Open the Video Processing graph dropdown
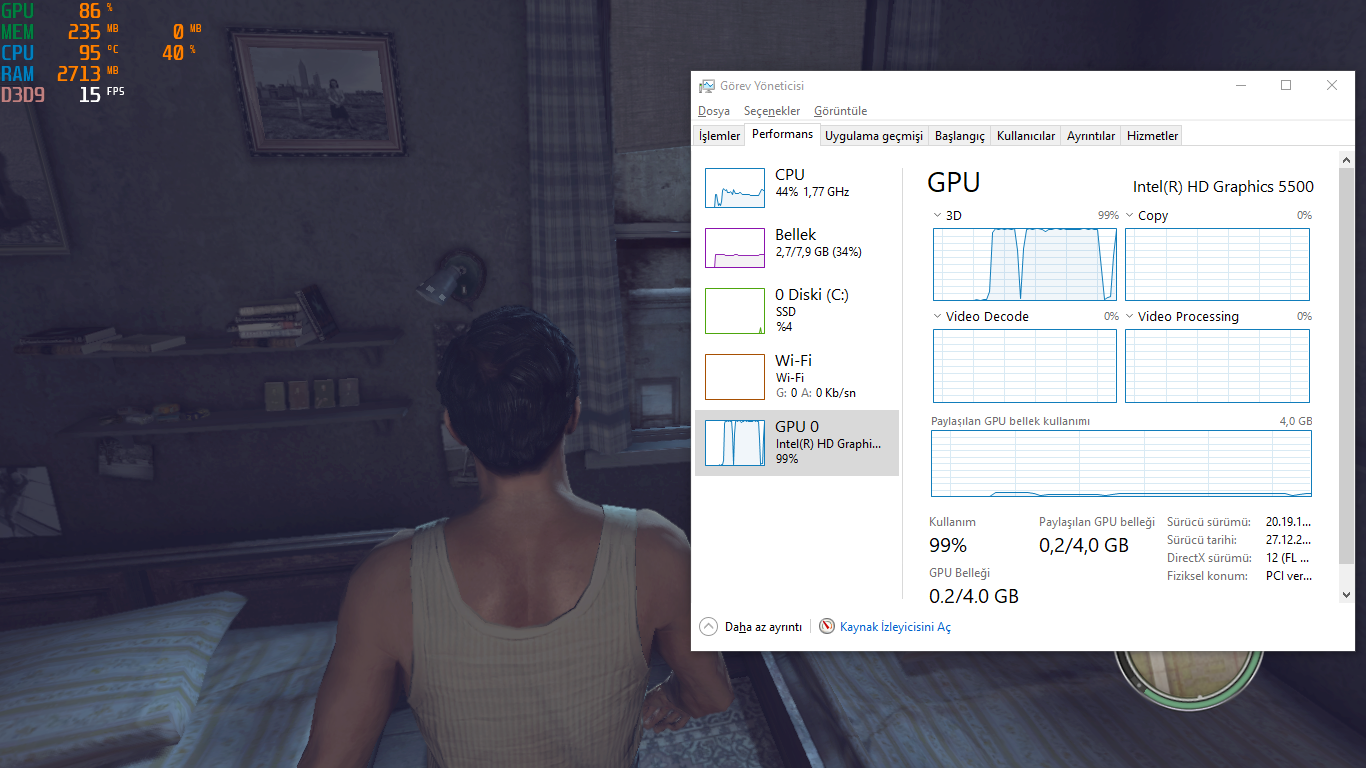Image resolution: width=1366 pixels, height=768 pixels. point(1129,316)
